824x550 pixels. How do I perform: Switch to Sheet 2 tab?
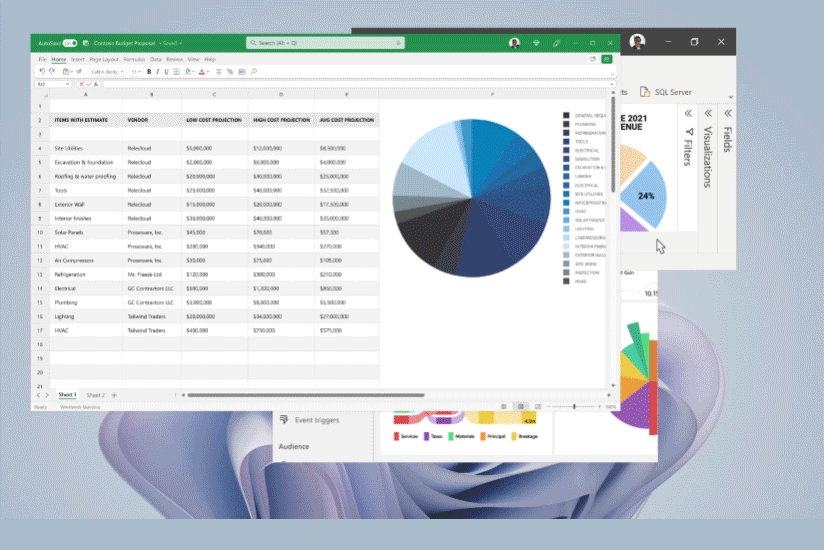coord(95,395)
